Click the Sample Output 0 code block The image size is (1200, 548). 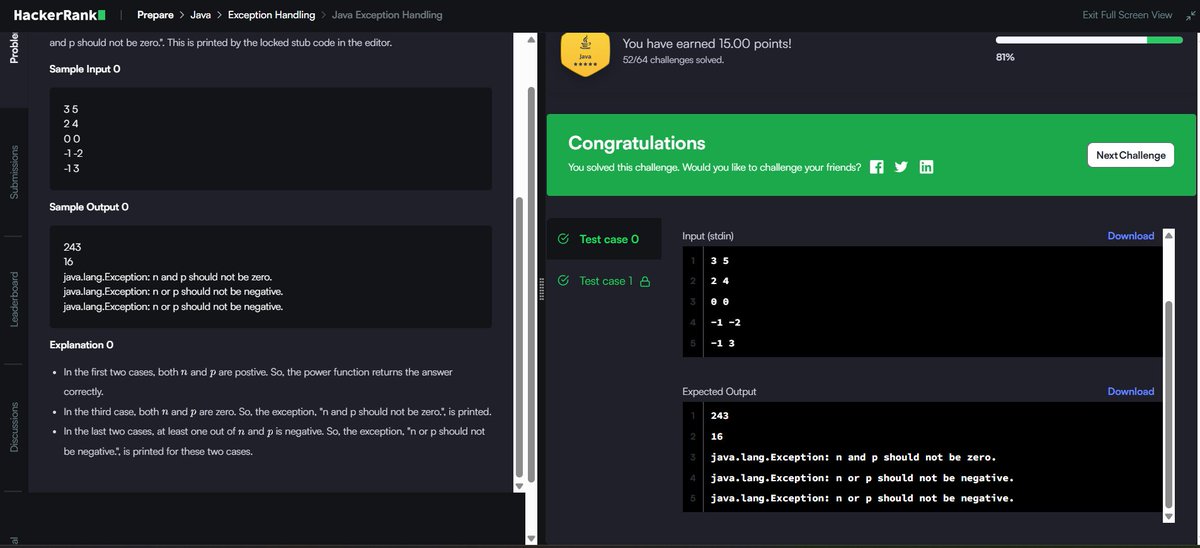[x=270, y=276]
